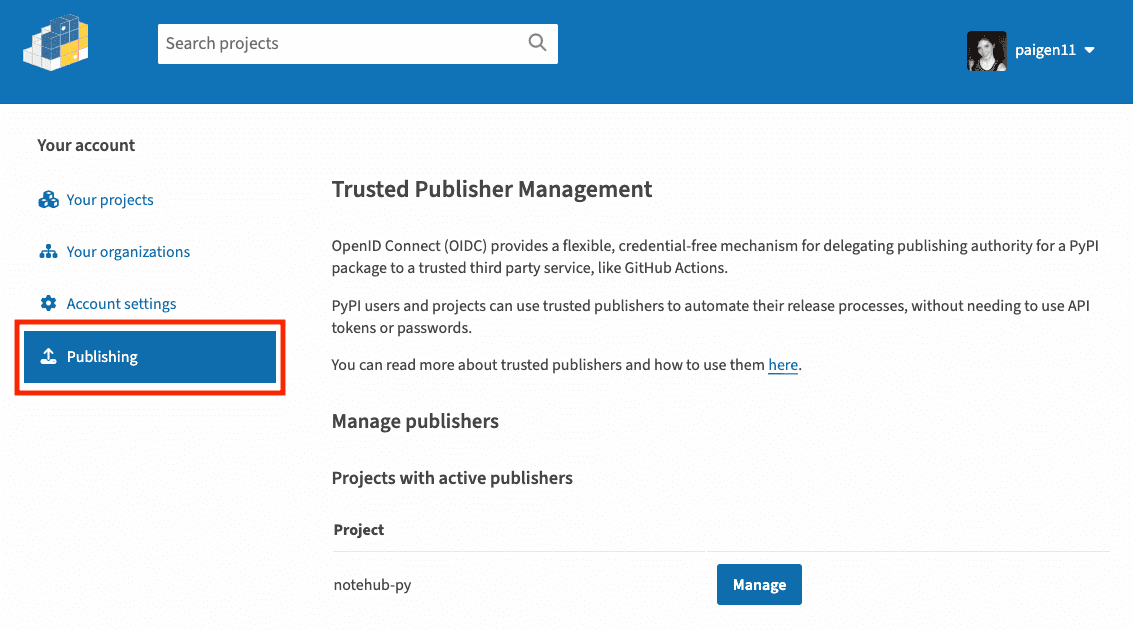Click the Publishing upload icon
Viewport: 1133px width, 630px height.
[x=48, y=356]
